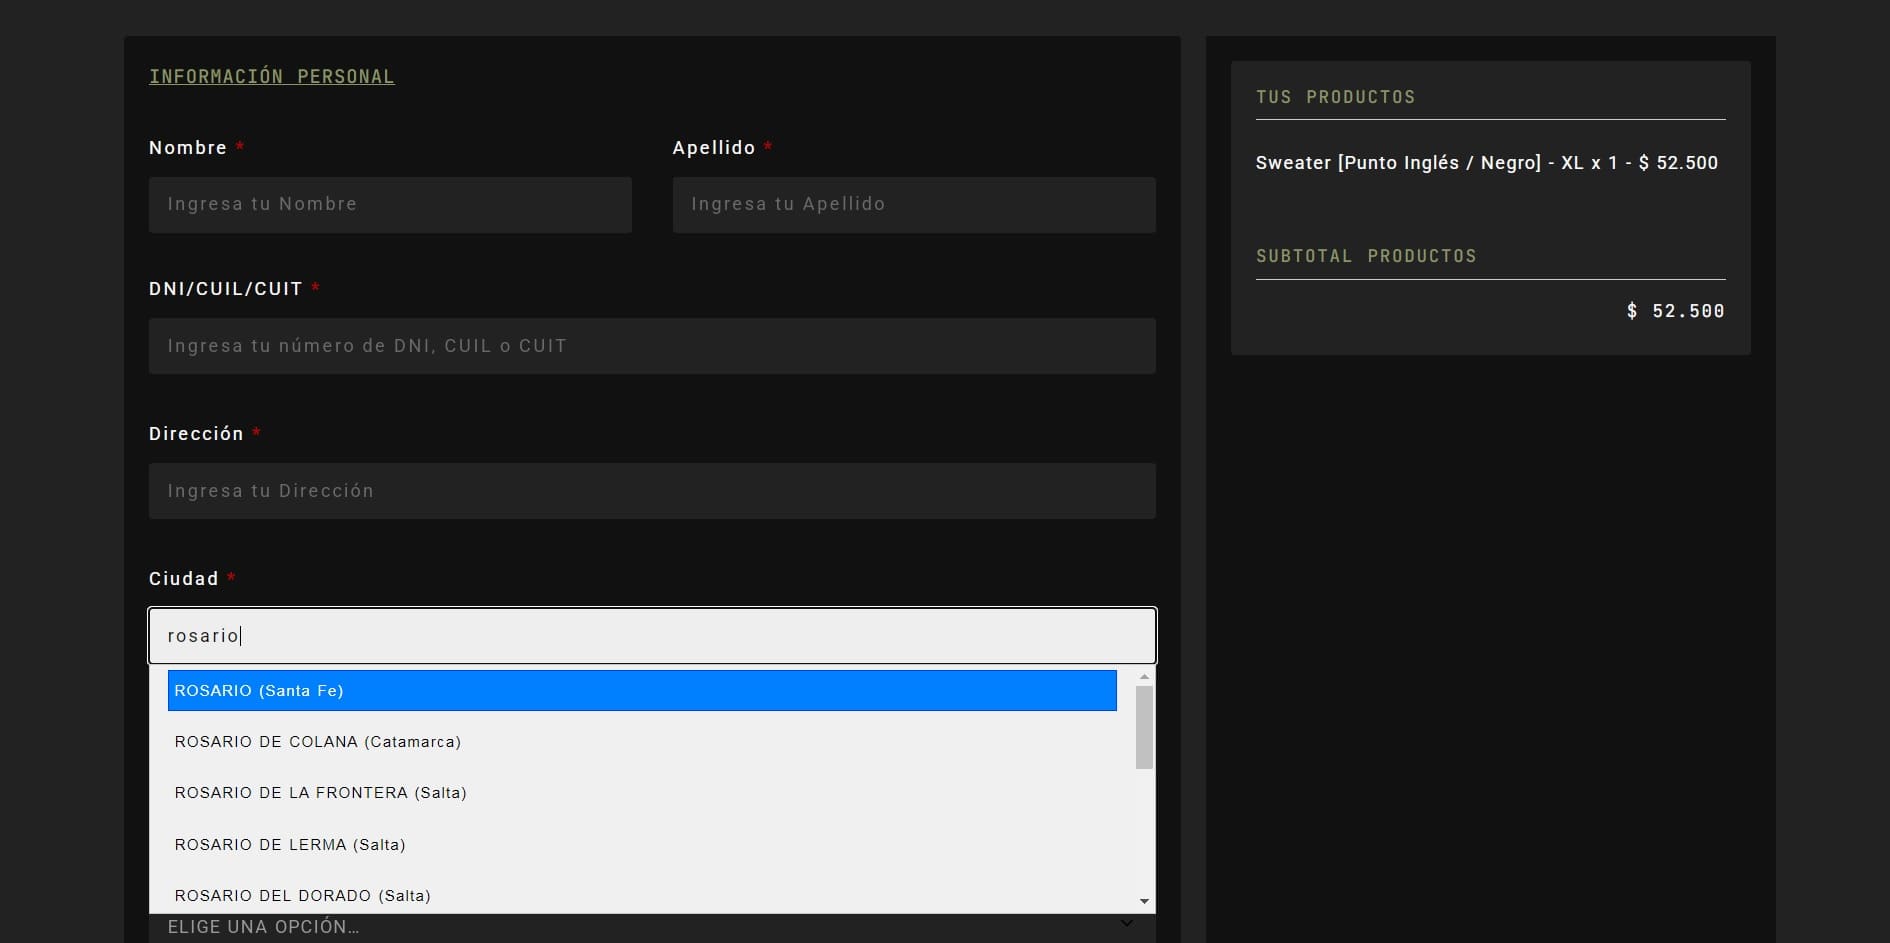Click the DNI/CUIL/CUIT field label

point(225,289)
